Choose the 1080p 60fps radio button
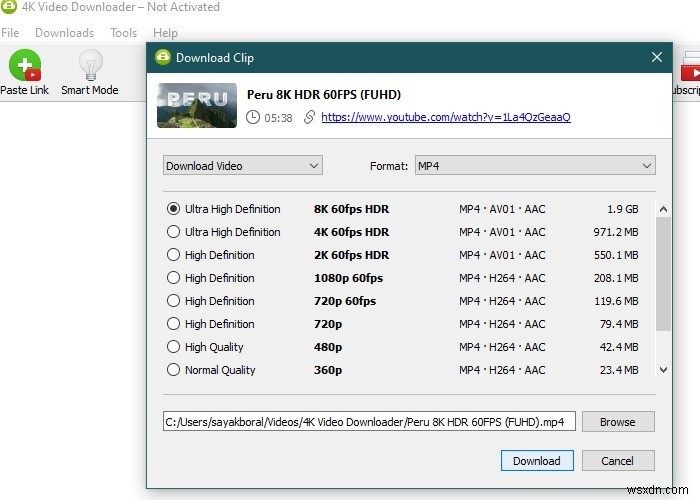Viewport: 700px width, 500px height. [173, 278]
